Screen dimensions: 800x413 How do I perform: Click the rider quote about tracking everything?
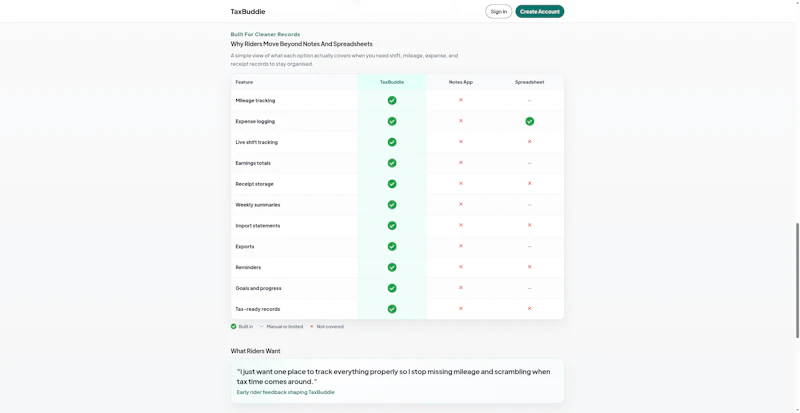(393, 377)
